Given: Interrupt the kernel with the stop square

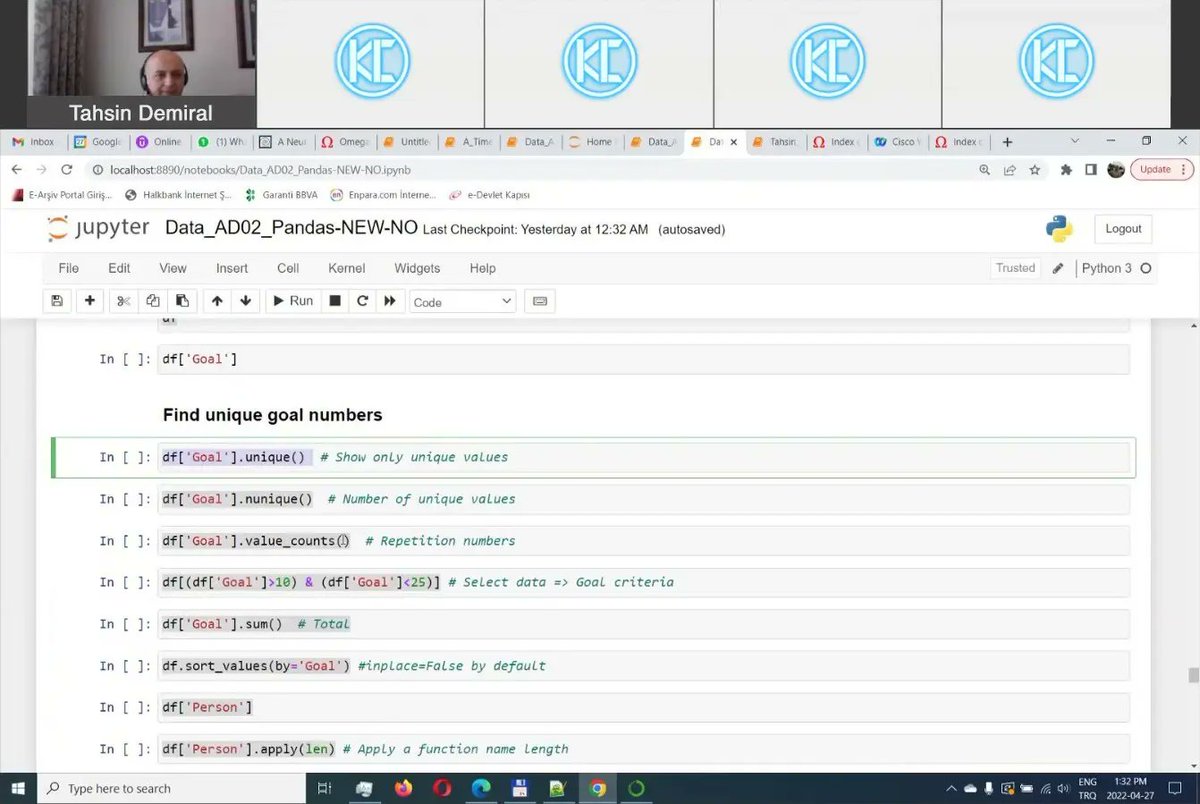Looking at the screenshot, I should tap(335, 301).
